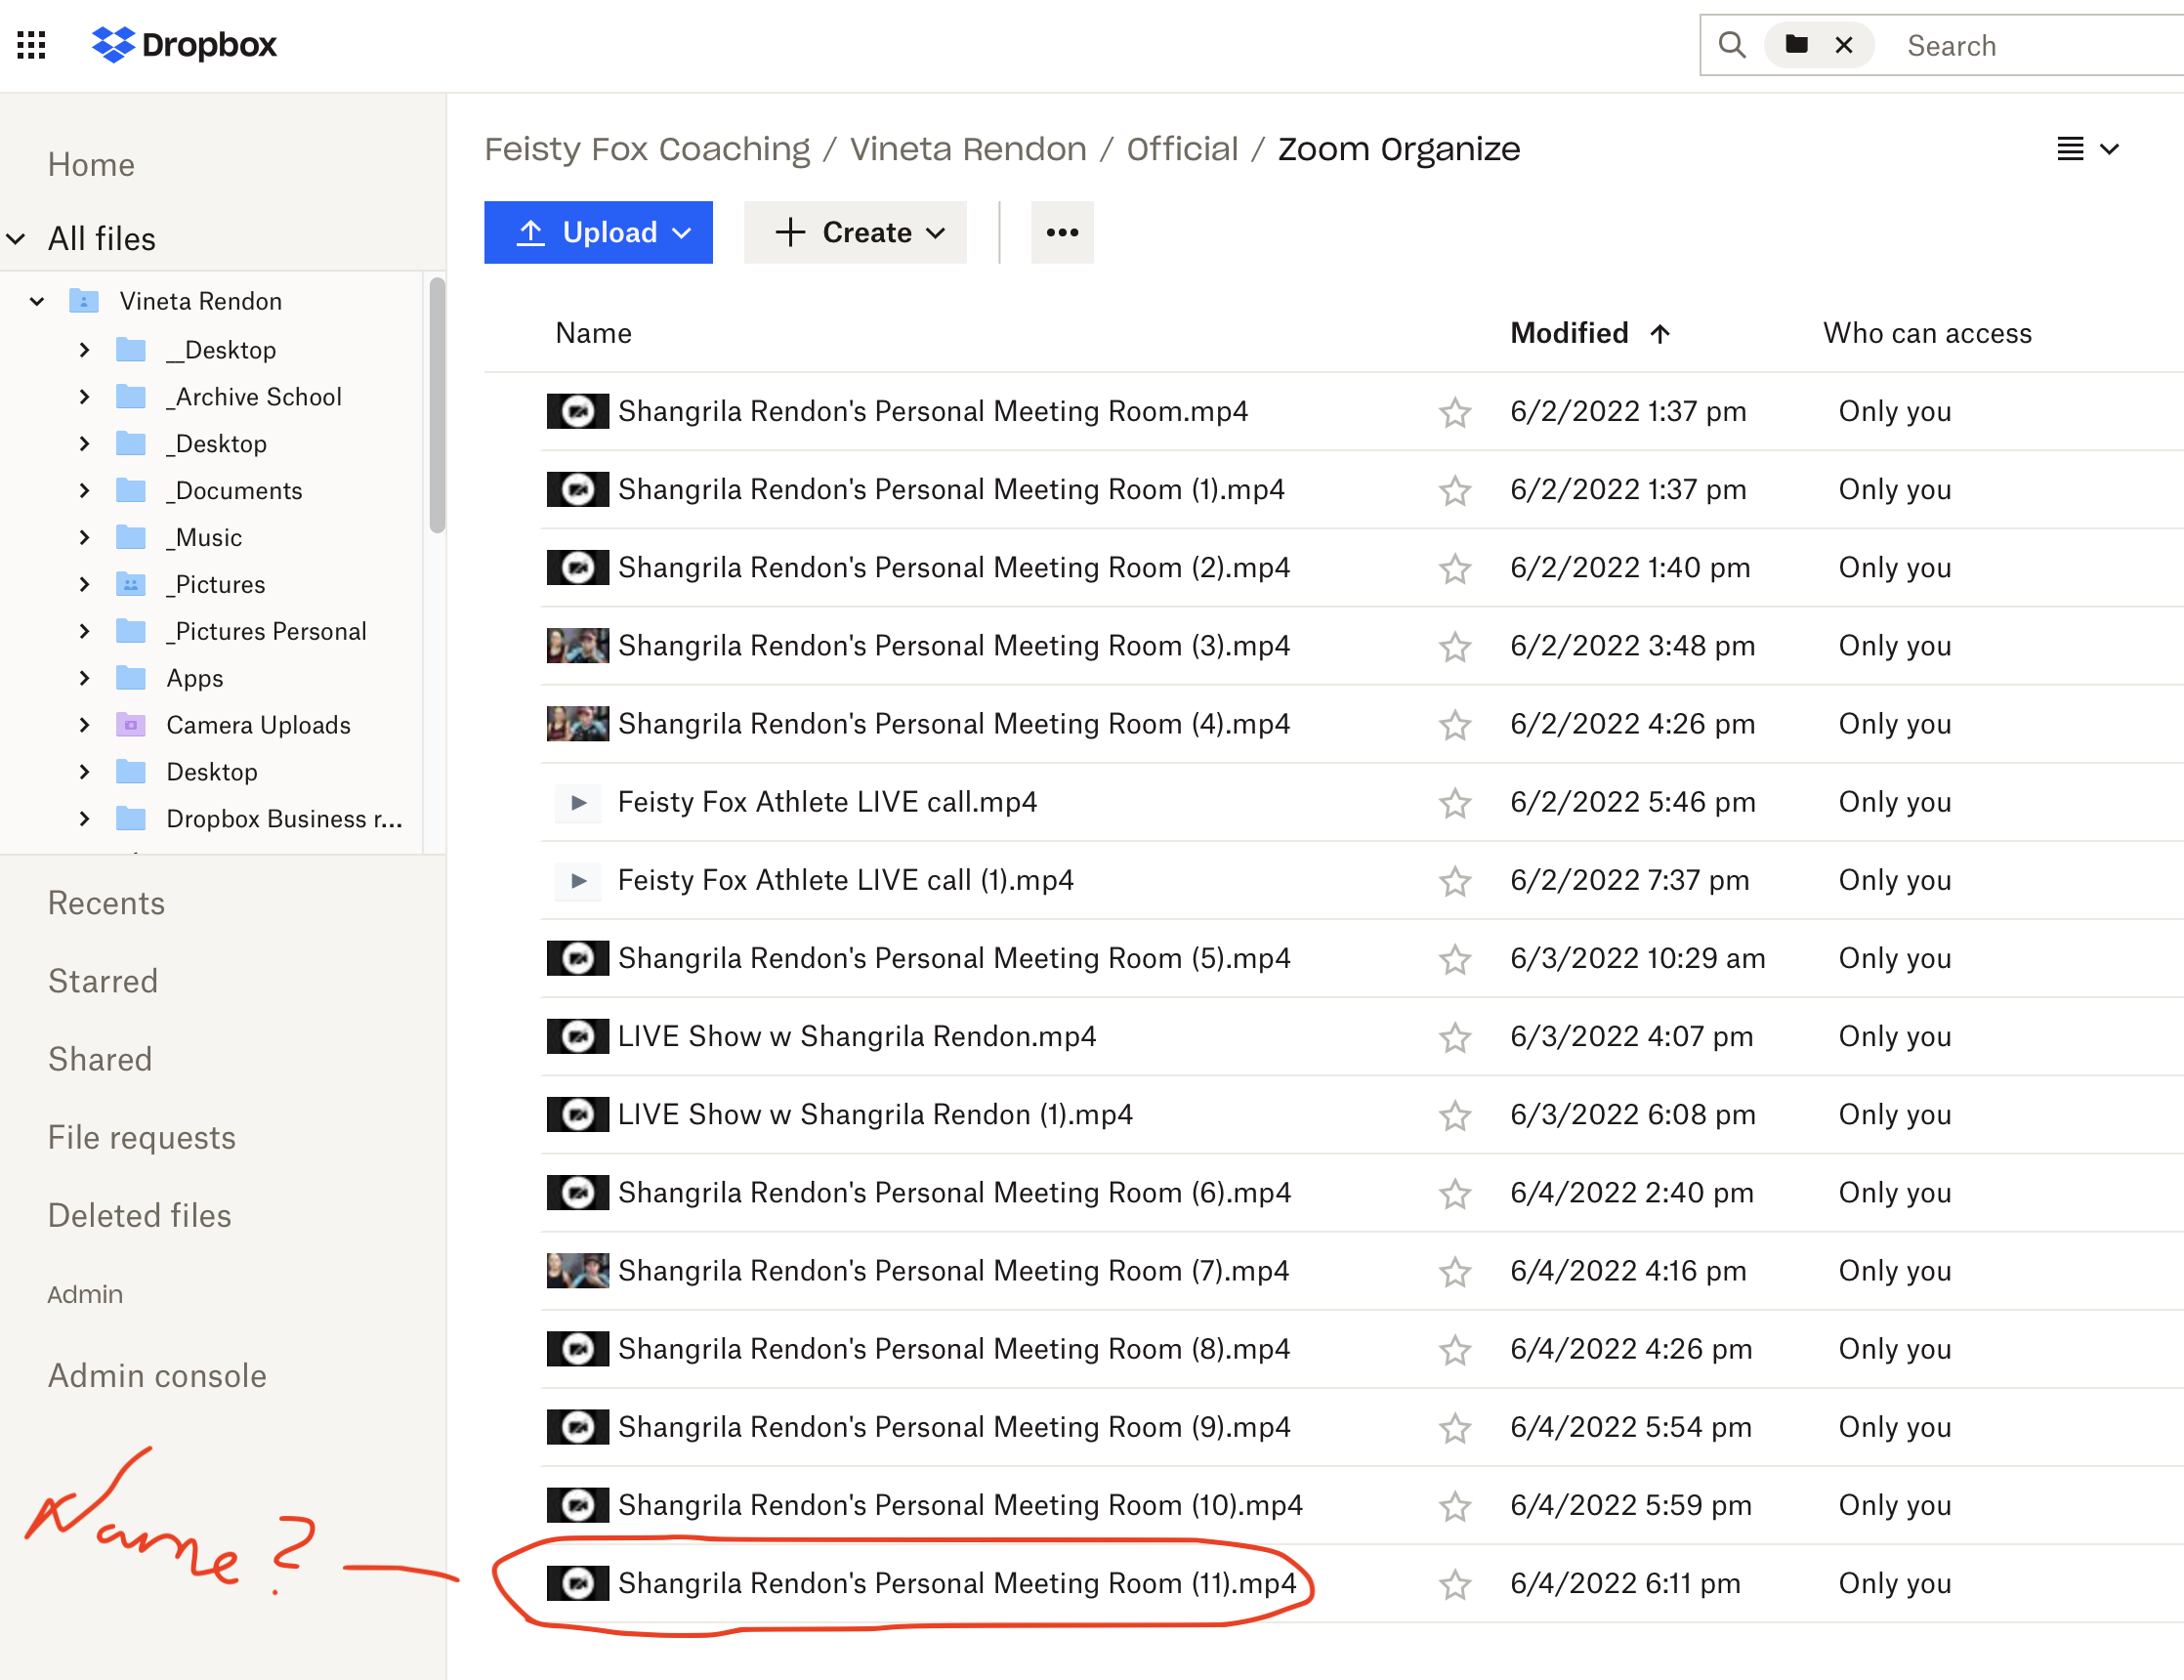Open Home in the sidebar

tap(91, 165)
